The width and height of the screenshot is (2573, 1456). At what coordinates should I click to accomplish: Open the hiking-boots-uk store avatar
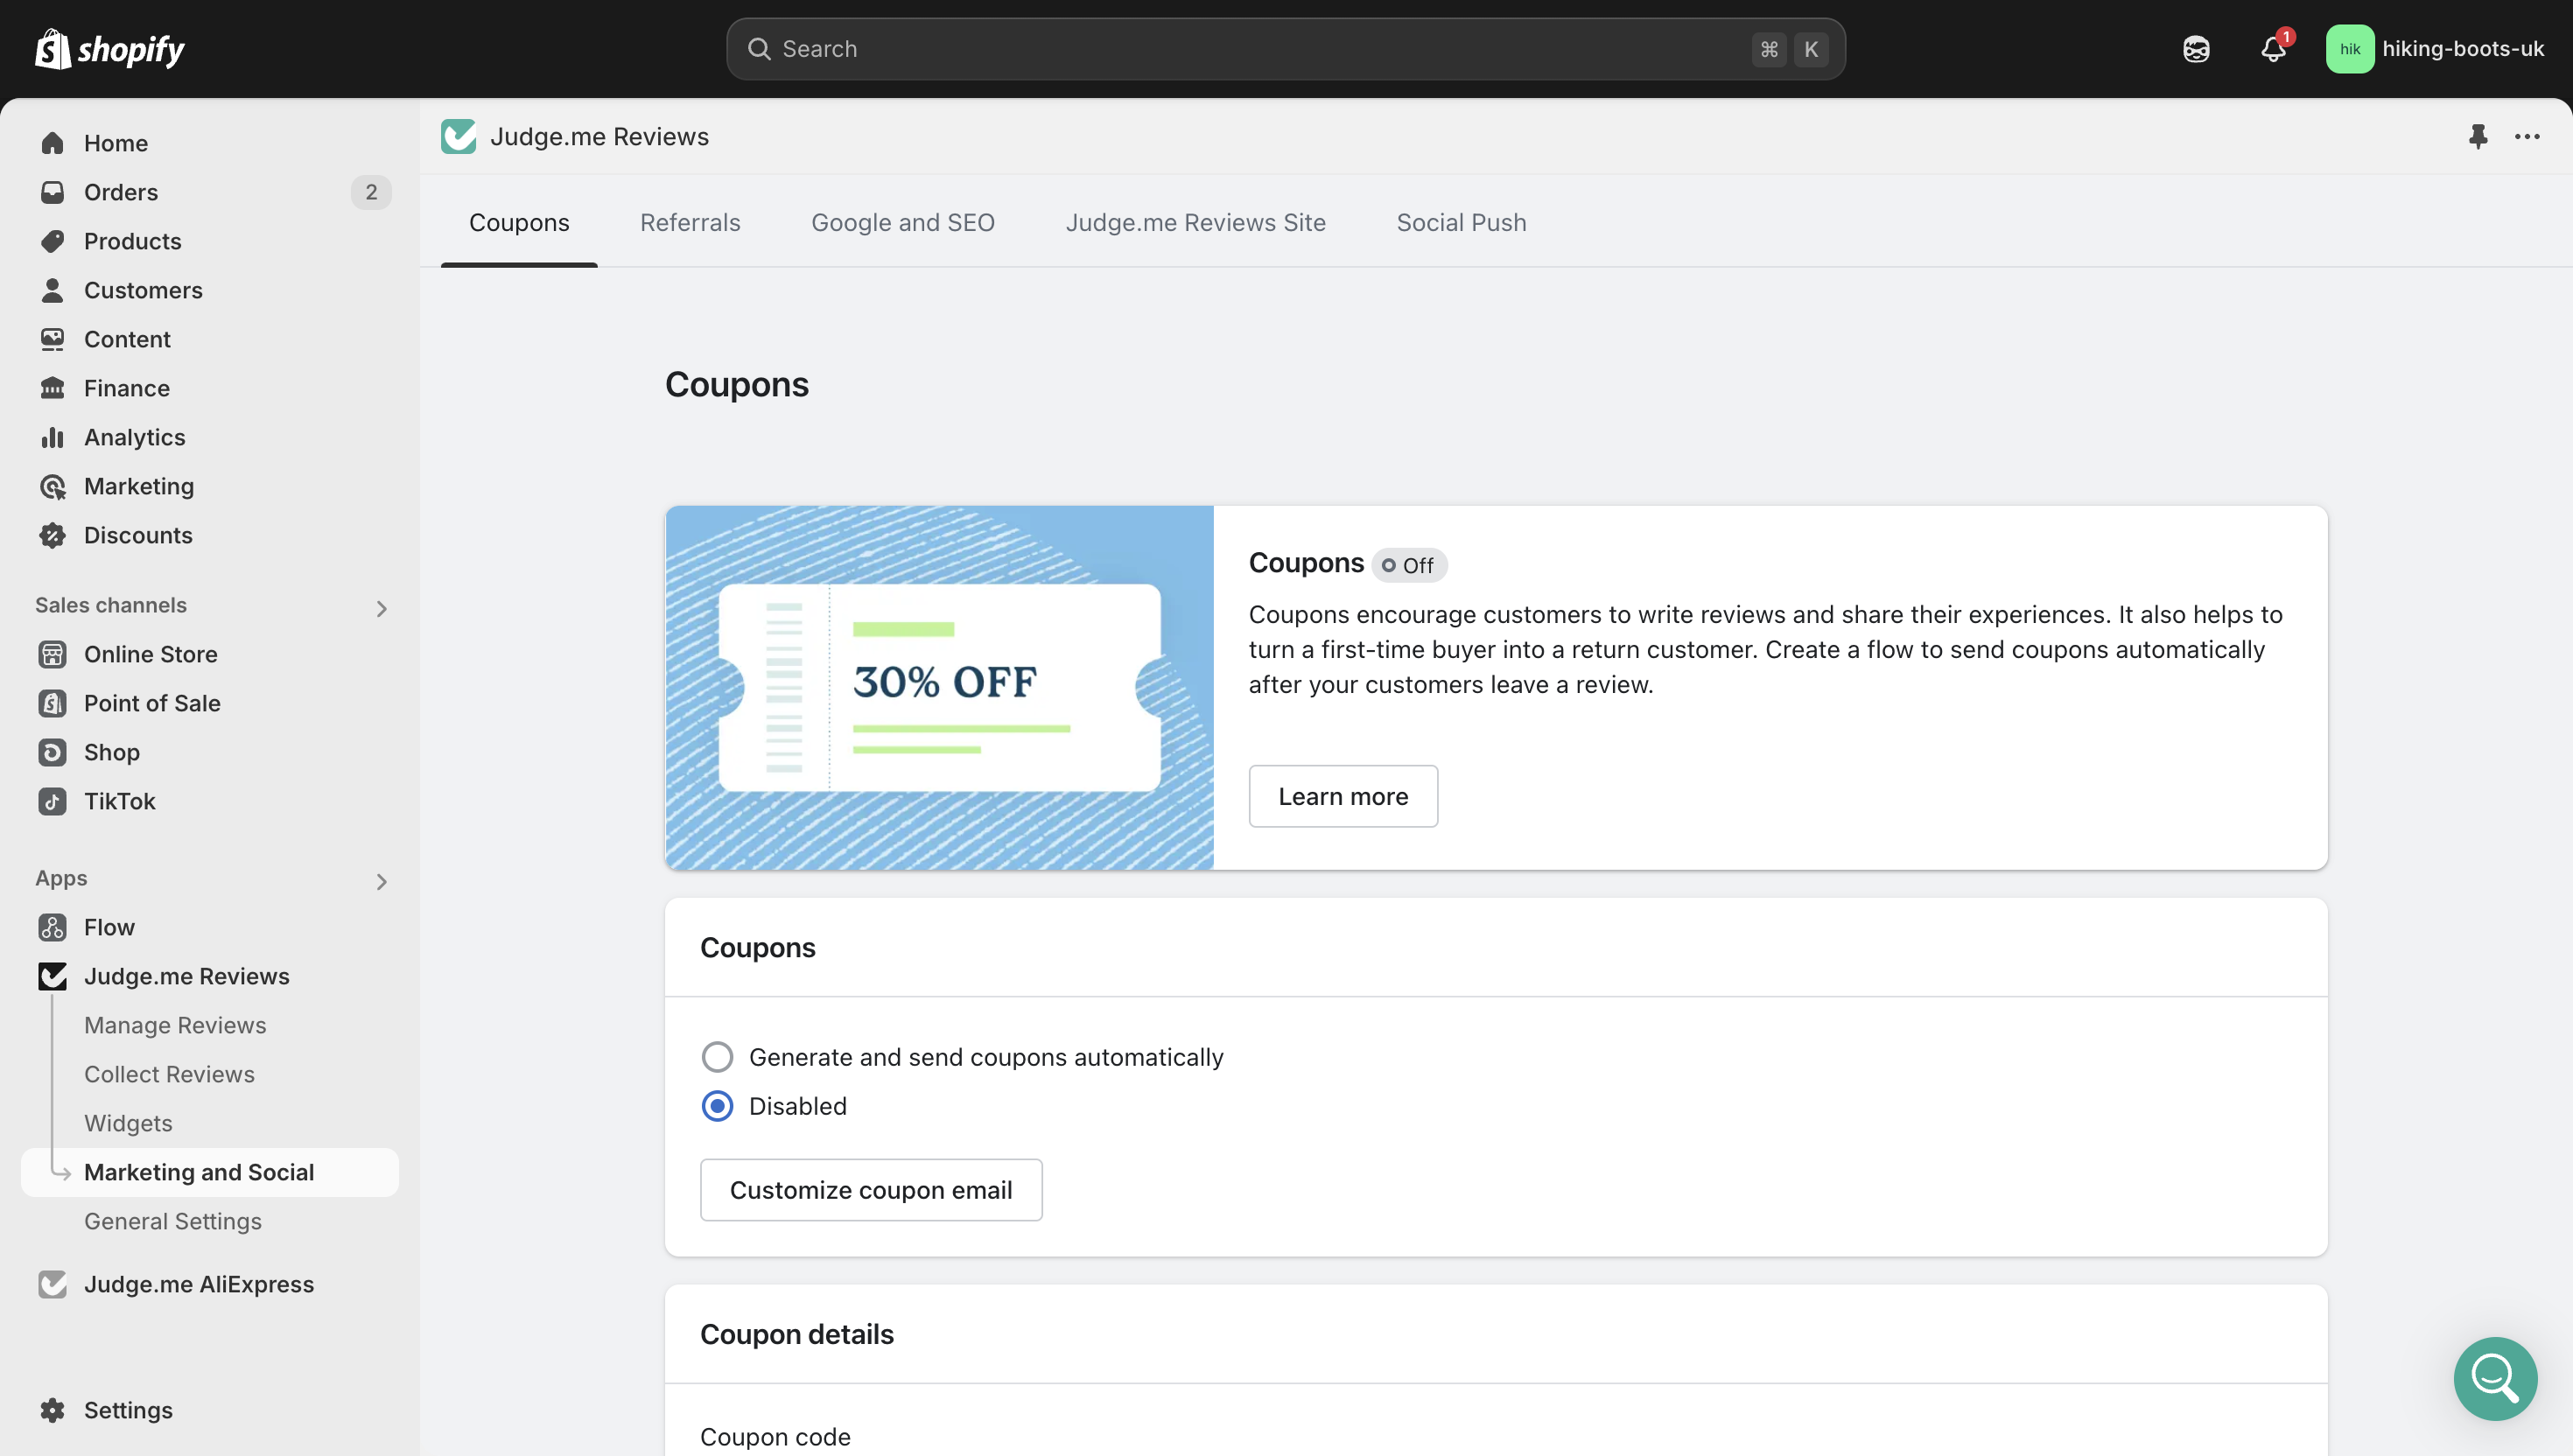tap(2350, 49)
